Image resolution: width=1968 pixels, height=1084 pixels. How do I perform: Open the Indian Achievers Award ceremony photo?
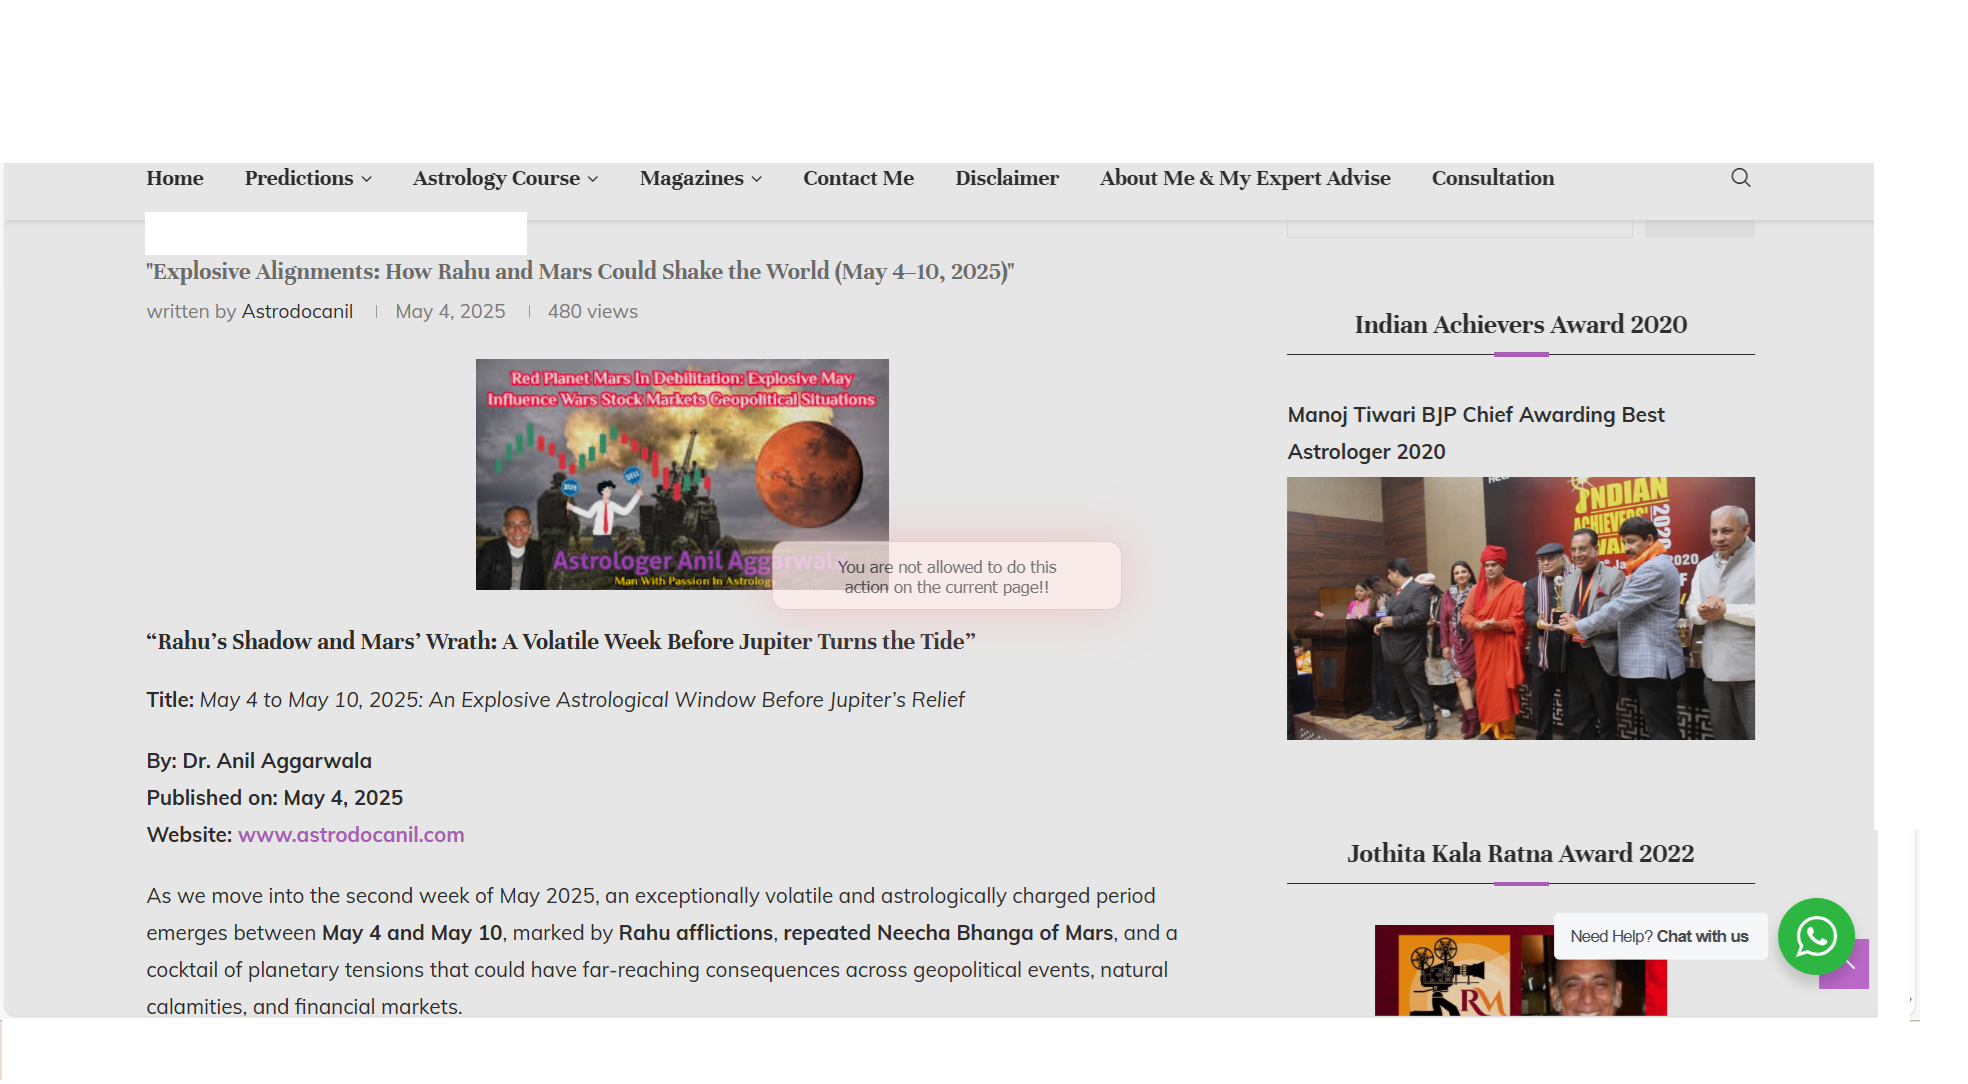tap(1520, 608)
